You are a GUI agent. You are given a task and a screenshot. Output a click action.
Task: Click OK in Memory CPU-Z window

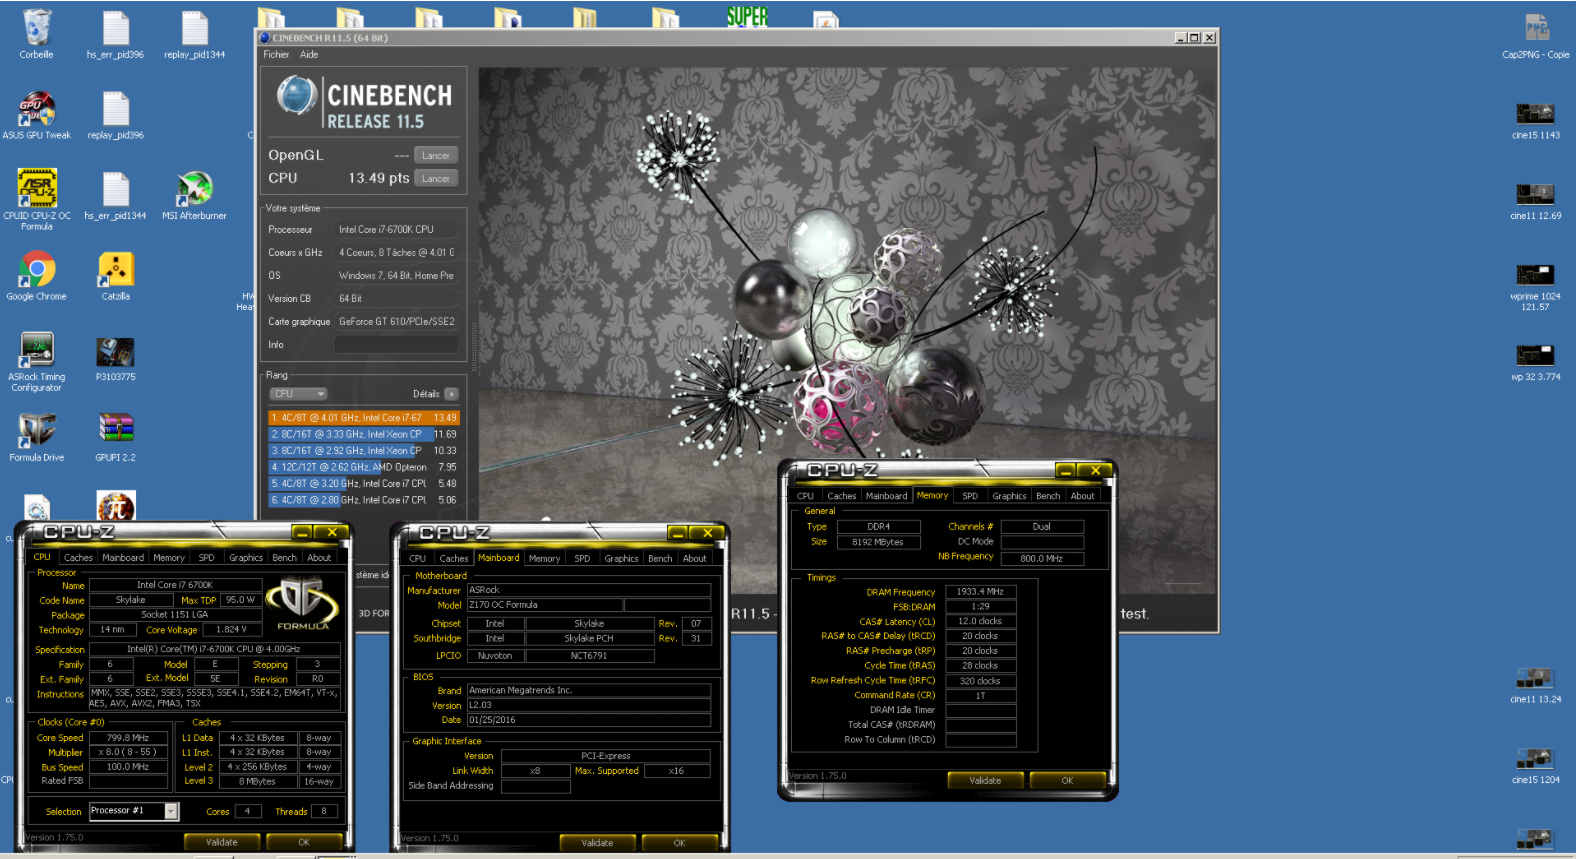(1067, 780)
